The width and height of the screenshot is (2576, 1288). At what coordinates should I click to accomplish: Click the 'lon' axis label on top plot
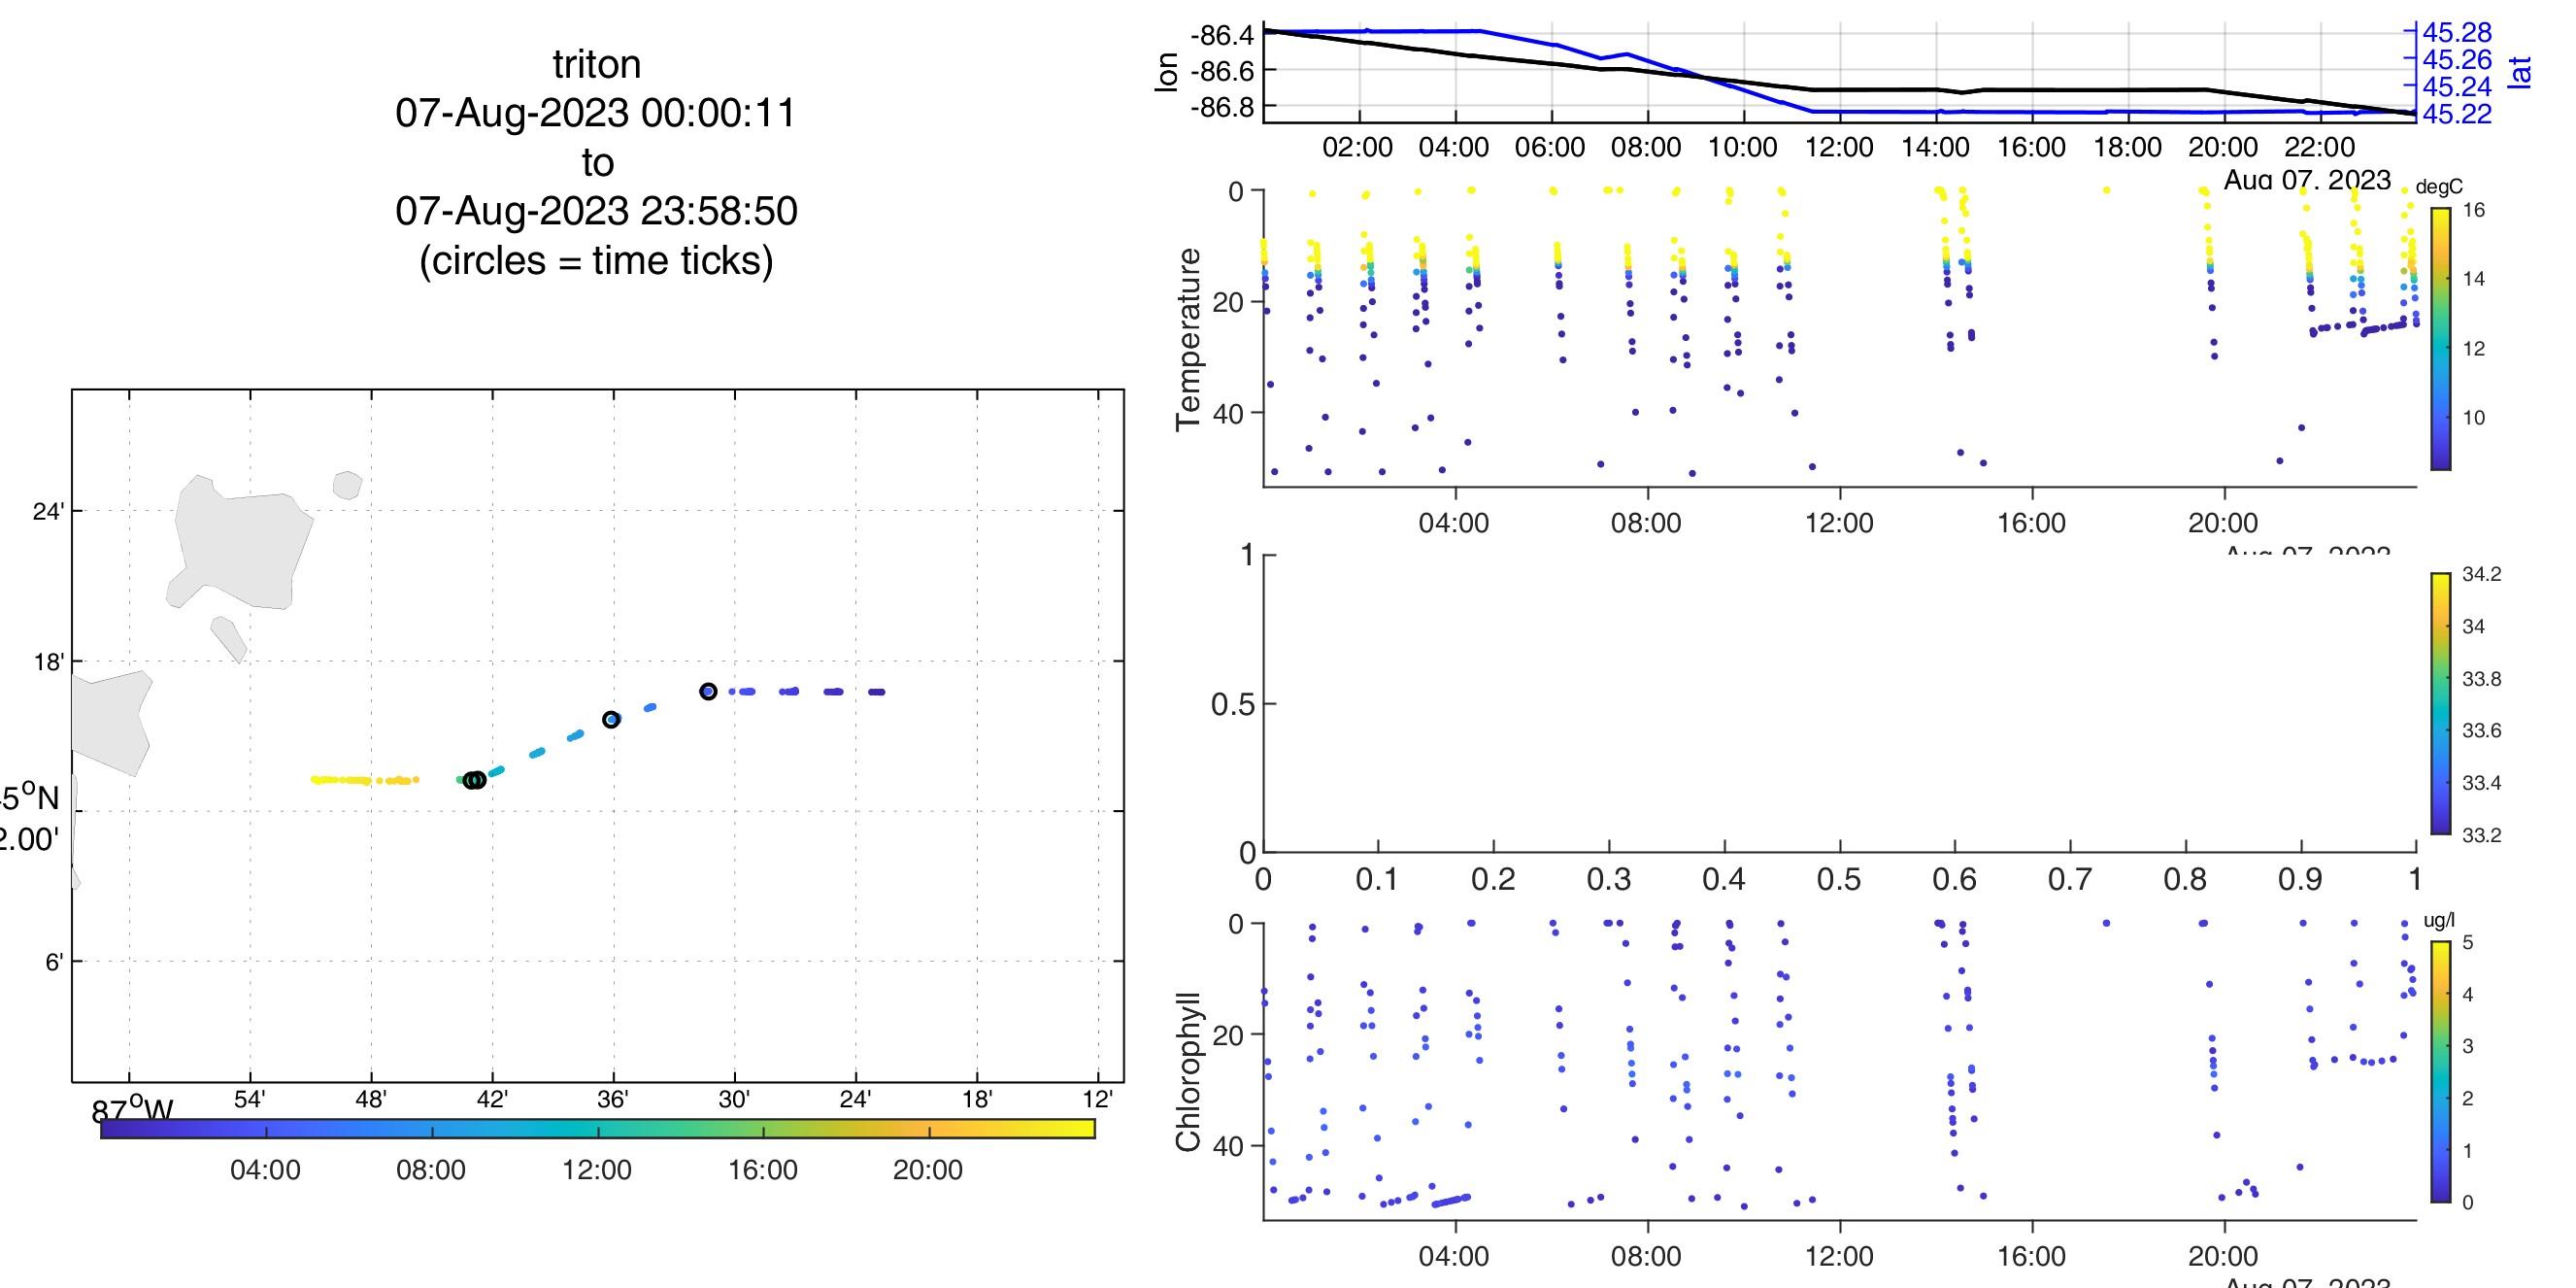1166,72
